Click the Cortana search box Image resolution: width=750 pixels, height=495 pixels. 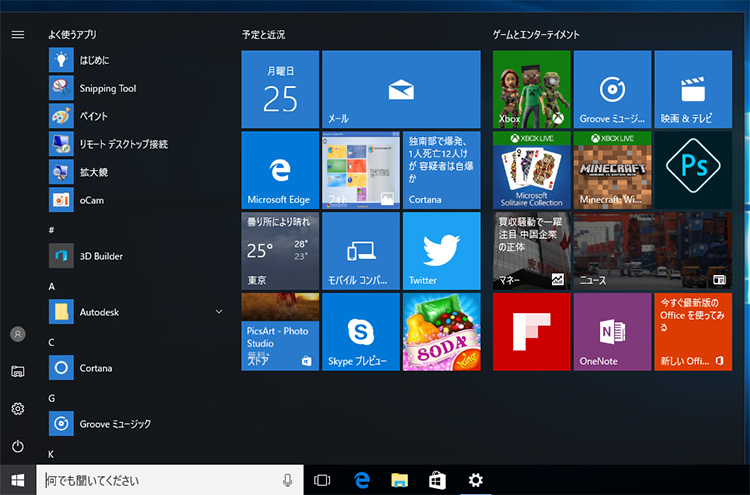tap(160, 481)
